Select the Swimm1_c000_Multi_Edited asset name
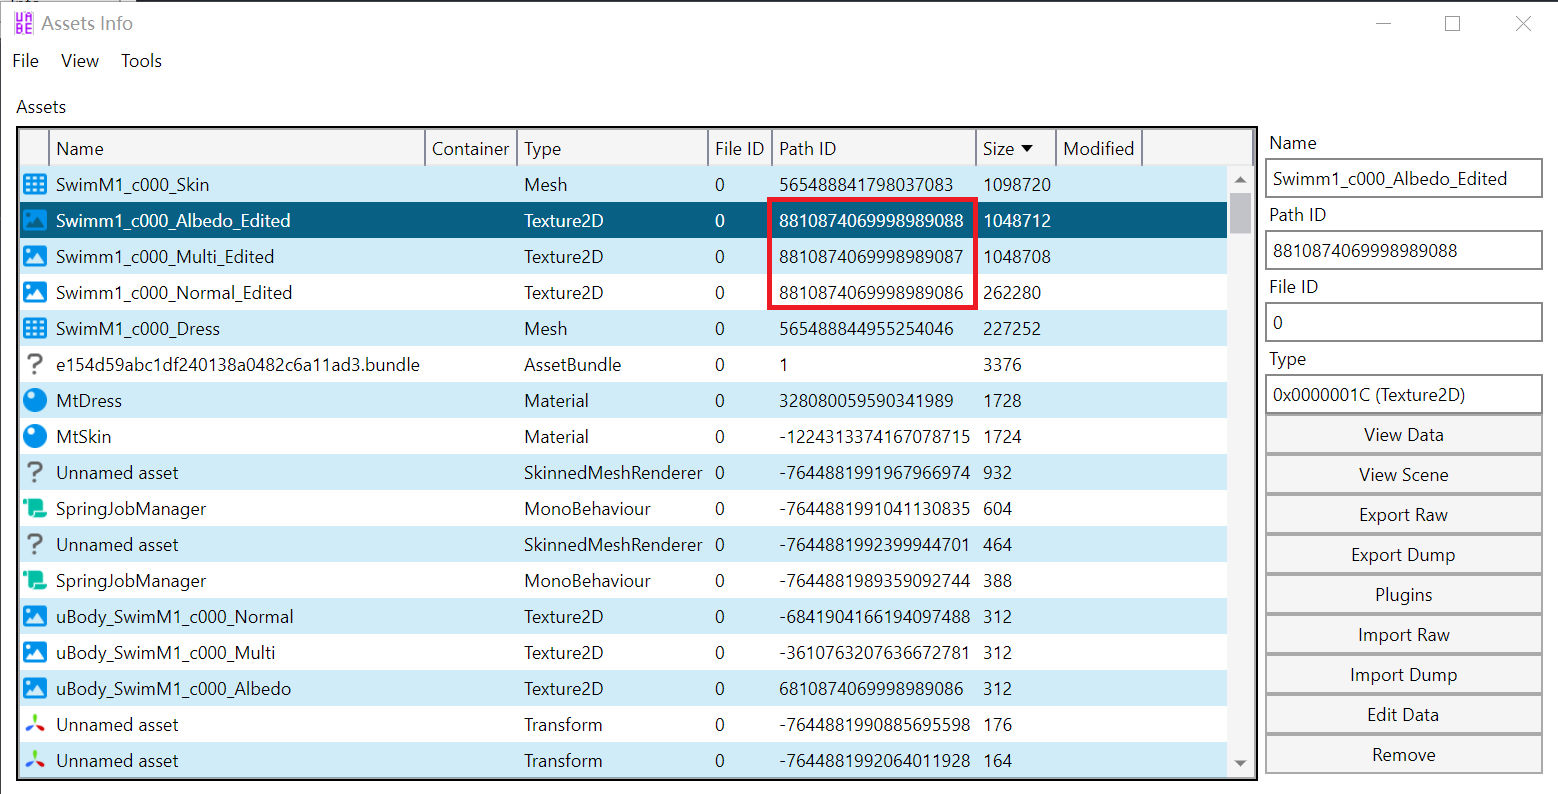 (x=165, y=256)
